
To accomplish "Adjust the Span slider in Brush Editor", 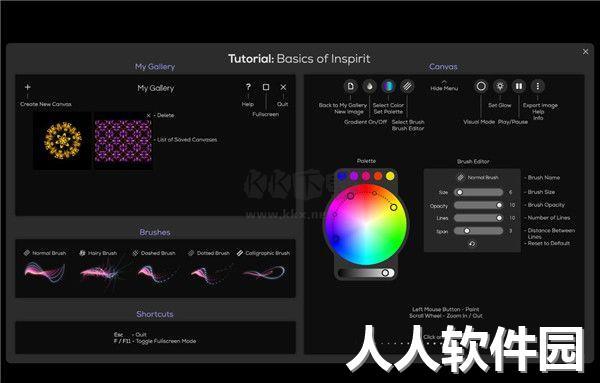I will [478, 231].
